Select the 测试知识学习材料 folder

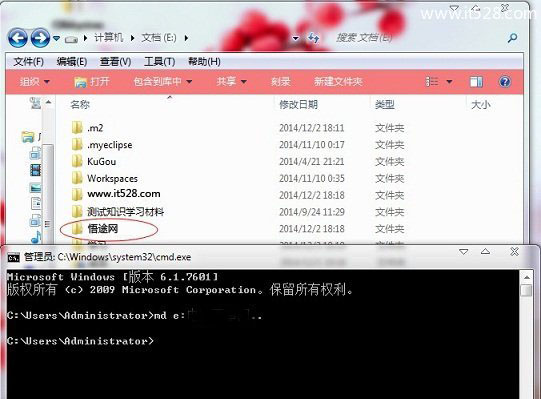126,212
